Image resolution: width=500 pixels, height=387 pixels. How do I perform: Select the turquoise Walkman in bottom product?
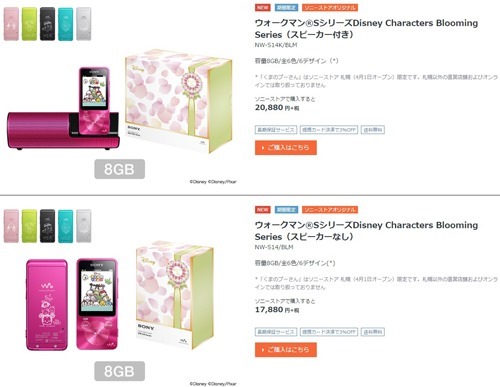pyautogui.click(x=65, y=226)
